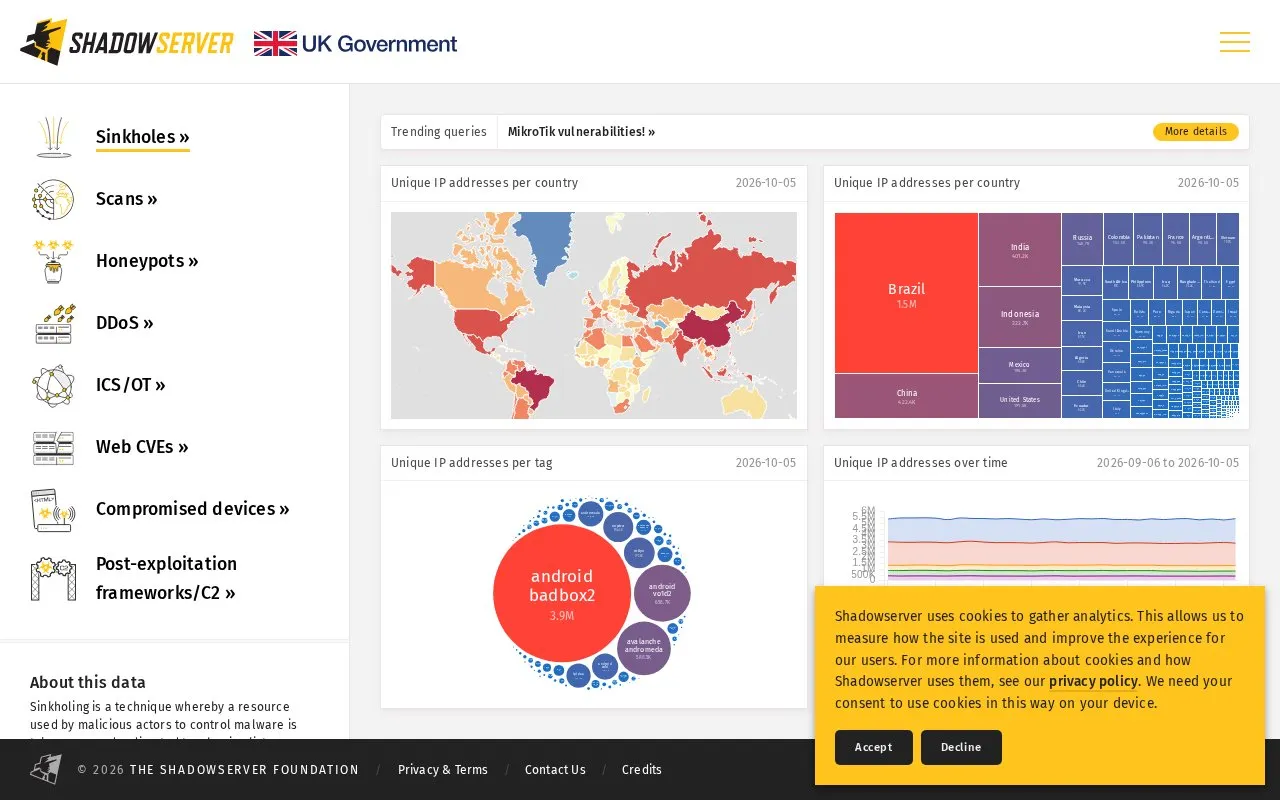Open Compromised devices section
This screenshot has height=800, width=1280.
click(193, 509)
